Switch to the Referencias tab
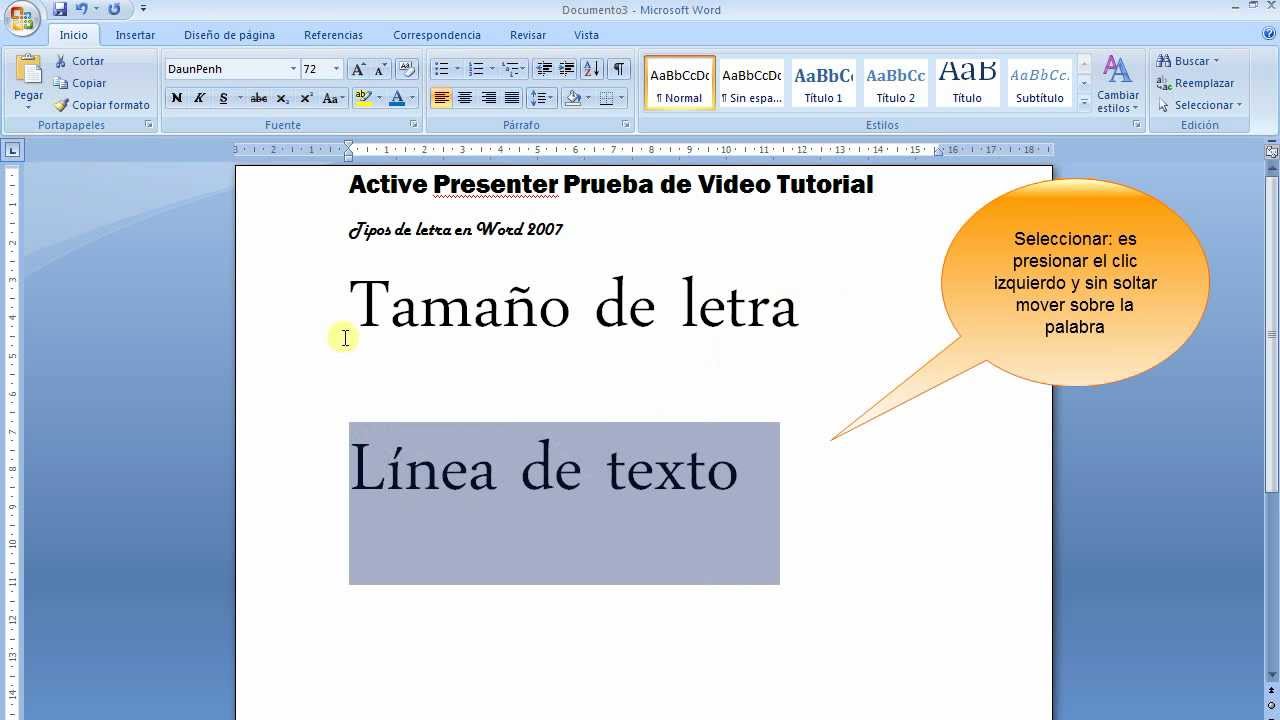 pyautogui.click(x=333, y=35)
